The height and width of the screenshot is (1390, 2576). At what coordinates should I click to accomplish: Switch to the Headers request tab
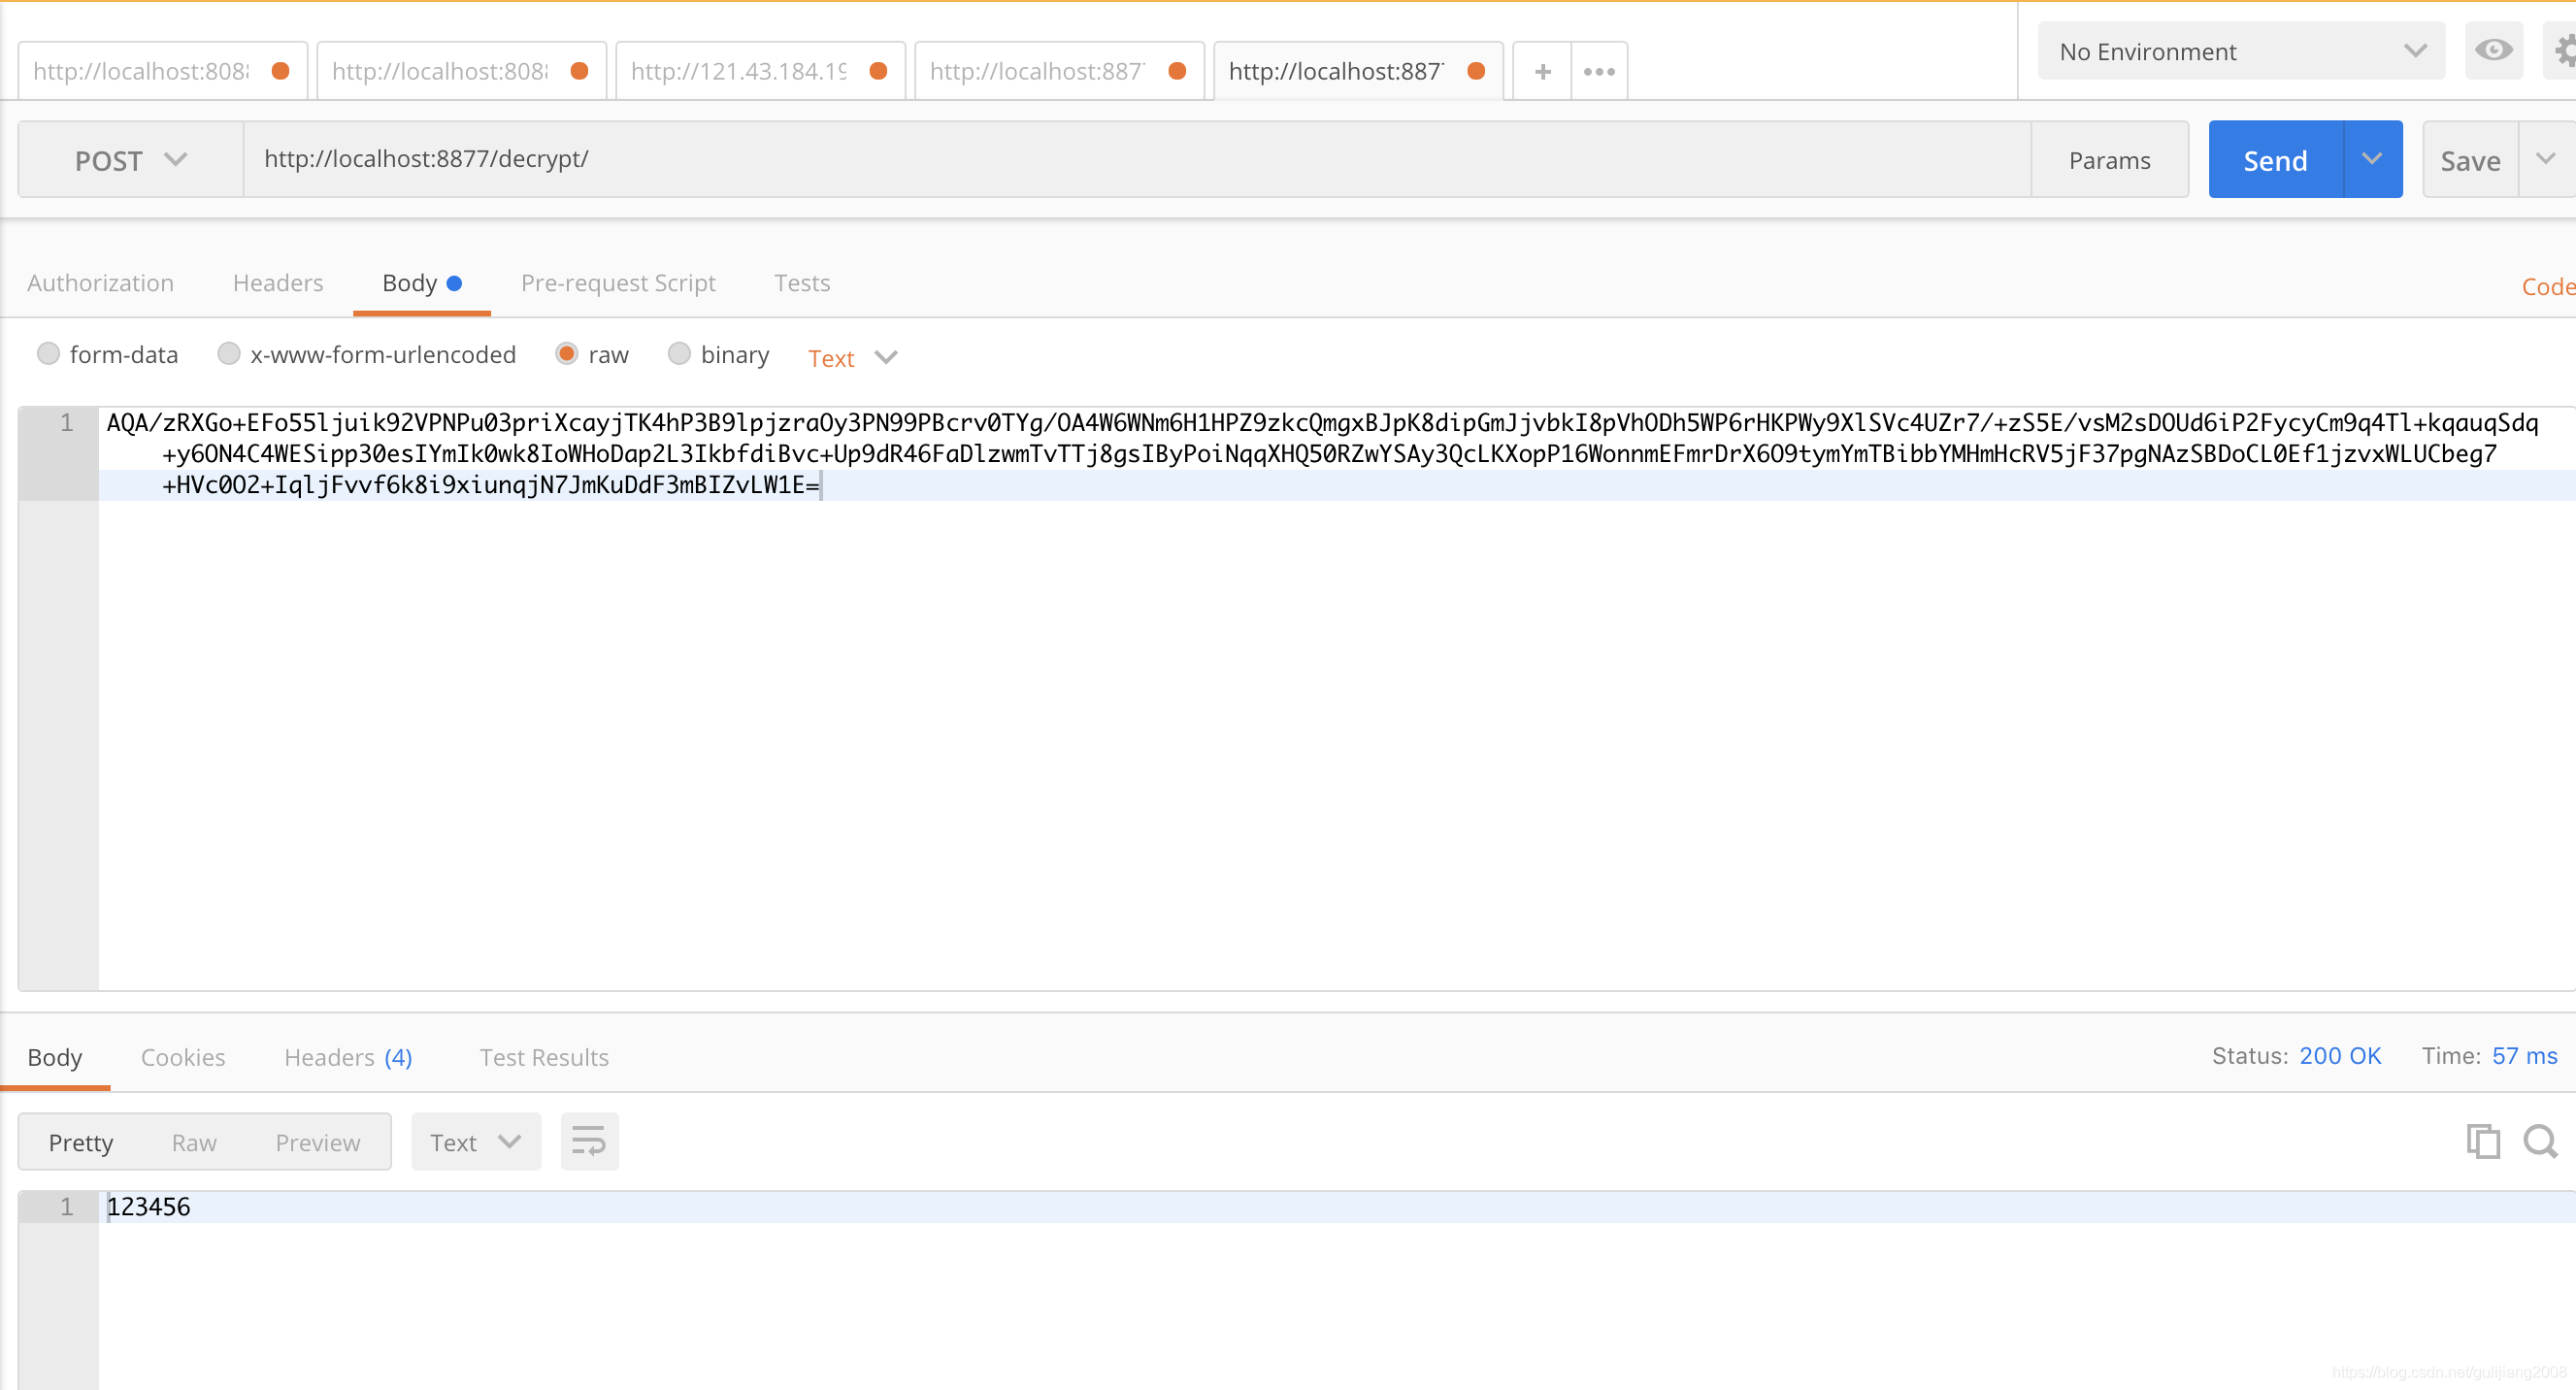pos(277,283)
